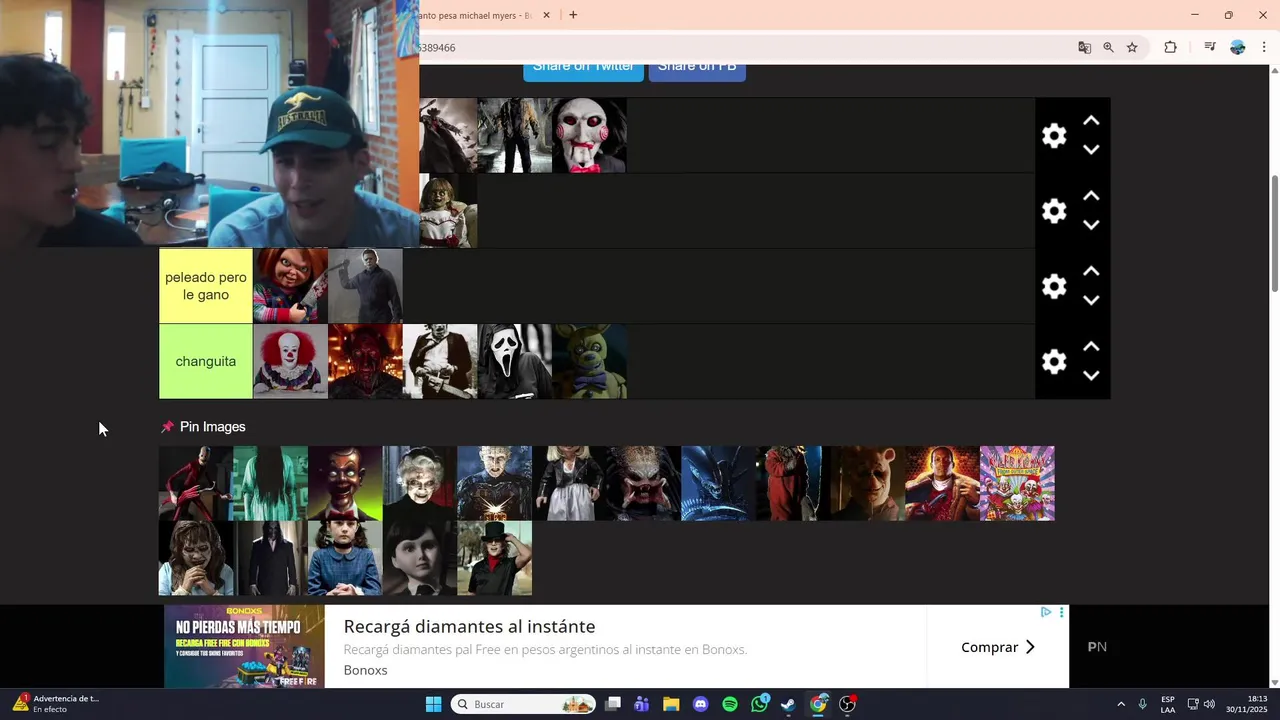Select the Annabelle doll image
Image resolution: width=1280 pixels, height=720 pixels.
pos(448,211)
